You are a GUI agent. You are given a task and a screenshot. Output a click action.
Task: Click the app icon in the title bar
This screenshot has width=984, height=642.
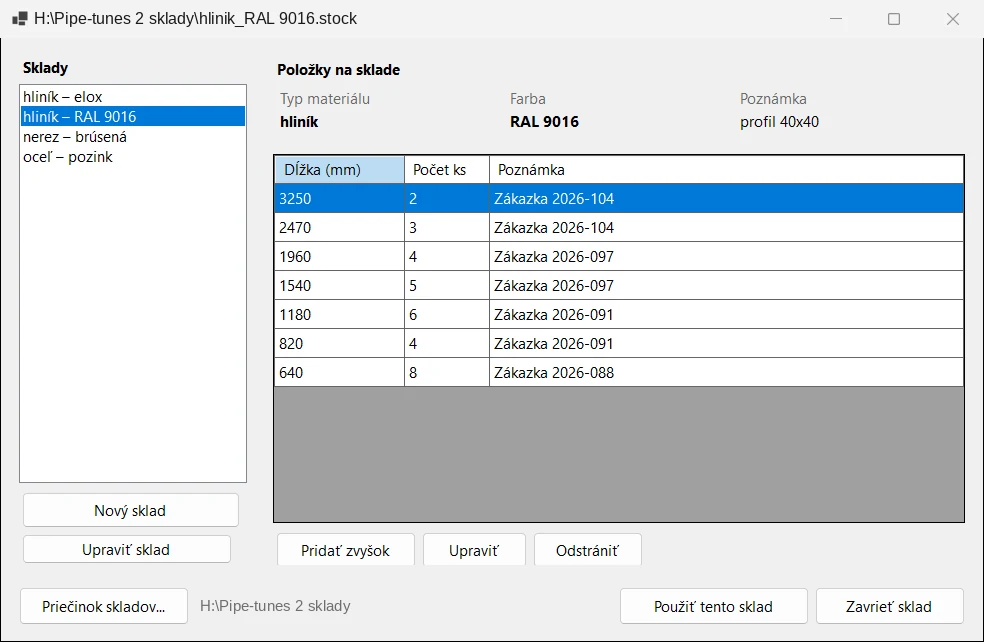[19, 19]
